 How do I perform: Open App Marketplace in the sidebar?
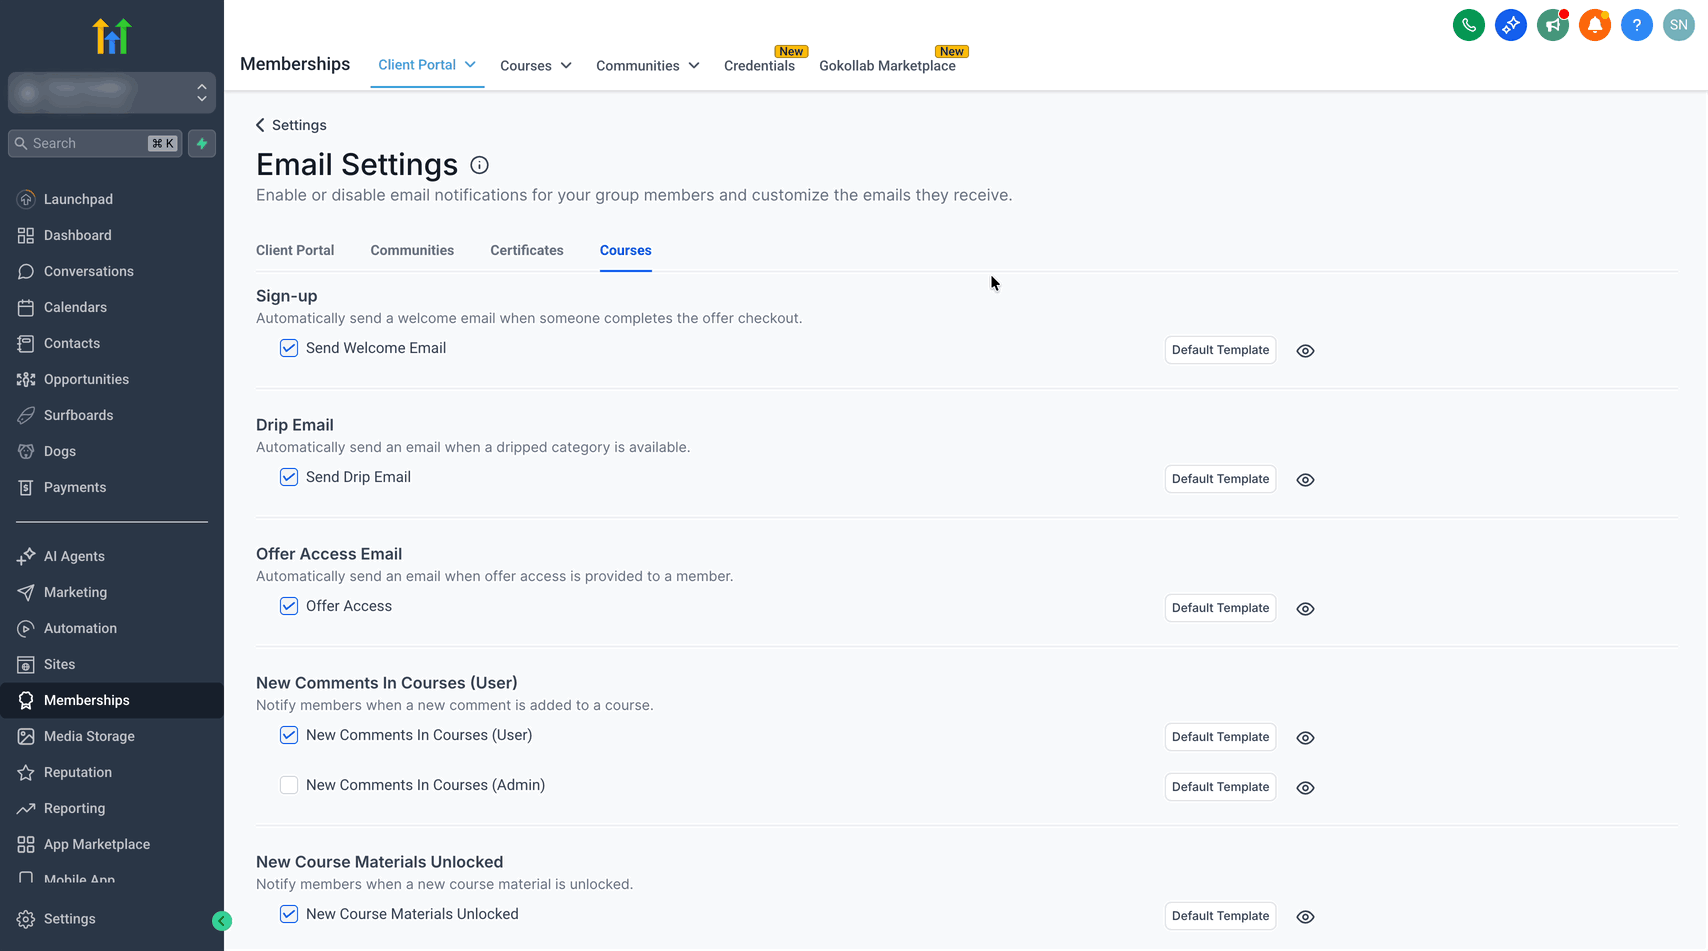pos(112,844)
